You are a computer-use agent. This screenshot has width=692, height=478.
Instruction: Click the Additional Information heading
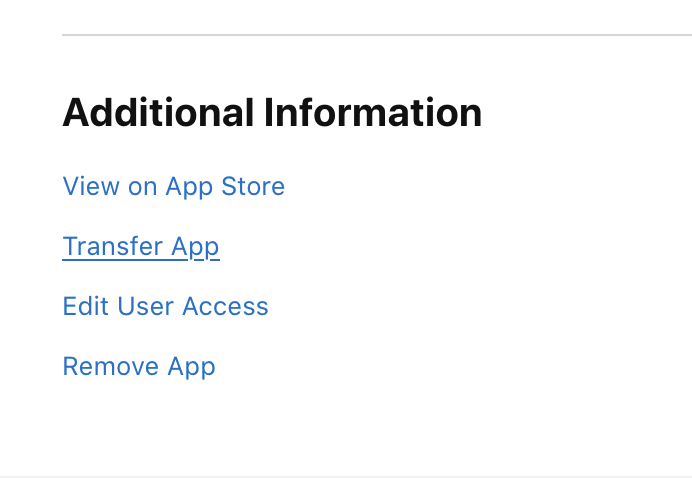(272, 113)
